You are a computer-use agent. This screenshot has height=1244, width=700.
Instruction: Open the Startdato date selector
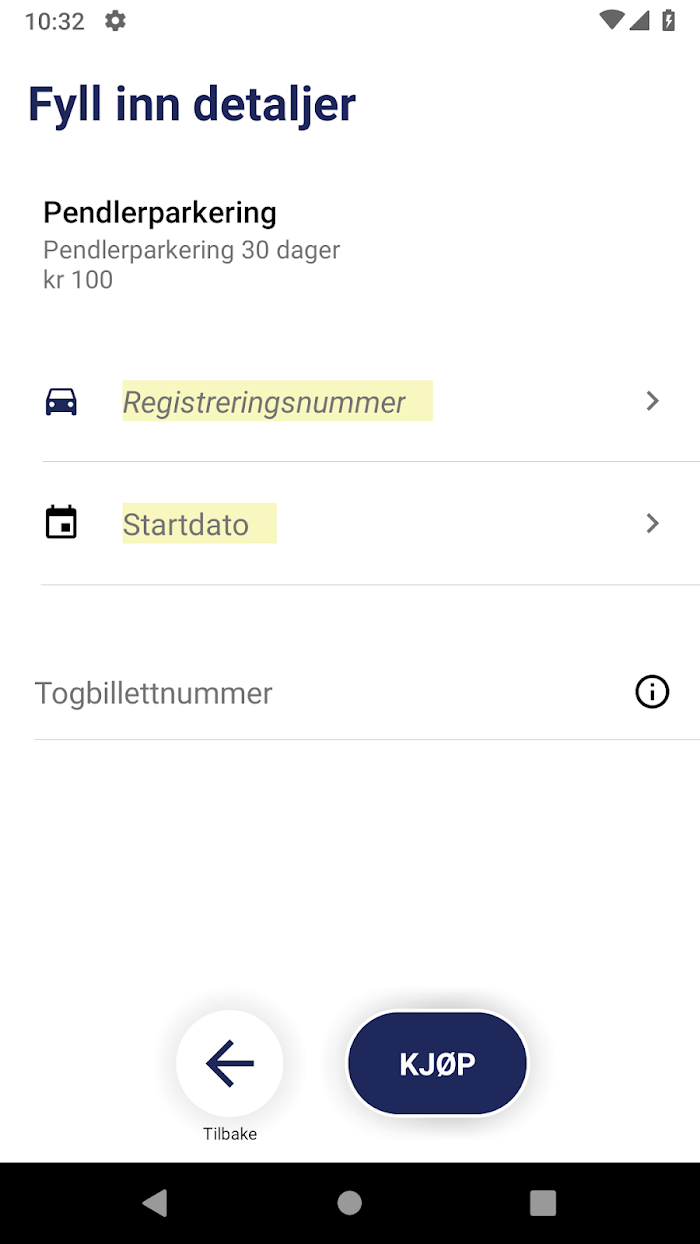pyautogui.click(x=370, y=523)
